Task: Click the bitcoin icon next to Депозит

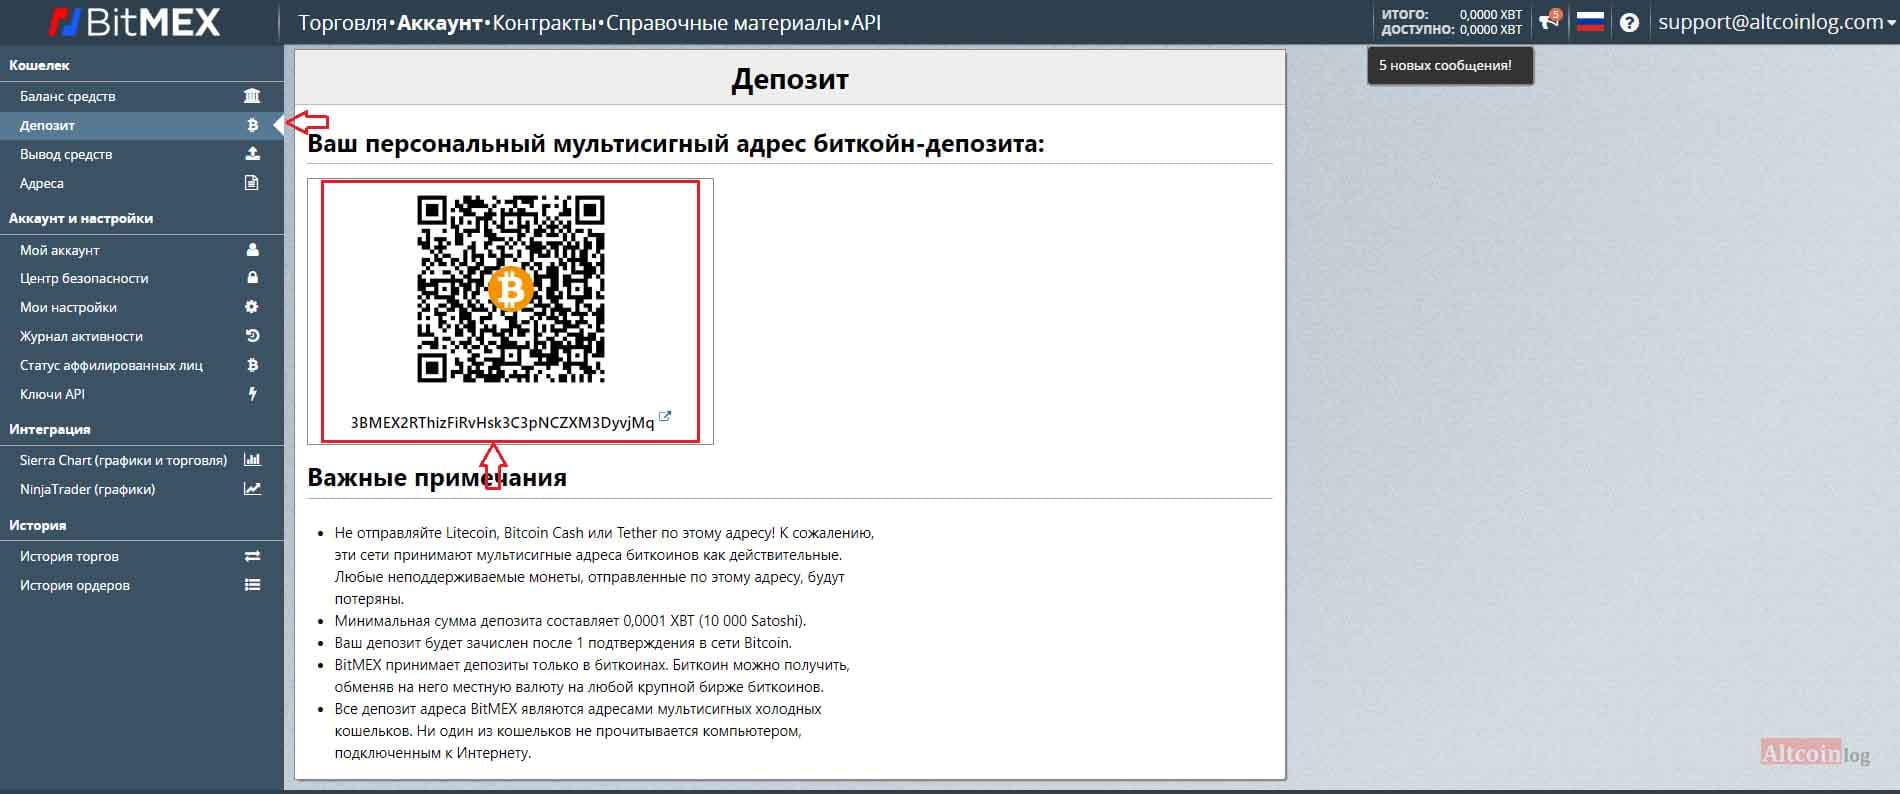Action: (252, 125)
